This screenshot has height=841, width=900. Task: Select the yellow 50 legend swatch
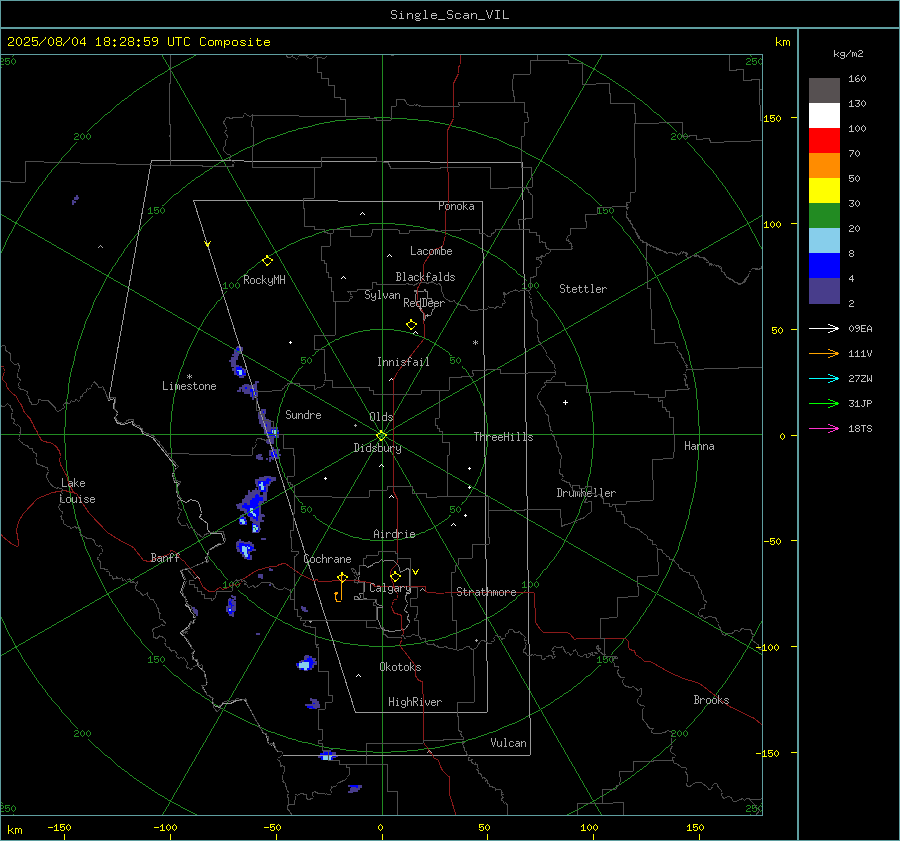[x=824, y=191]
